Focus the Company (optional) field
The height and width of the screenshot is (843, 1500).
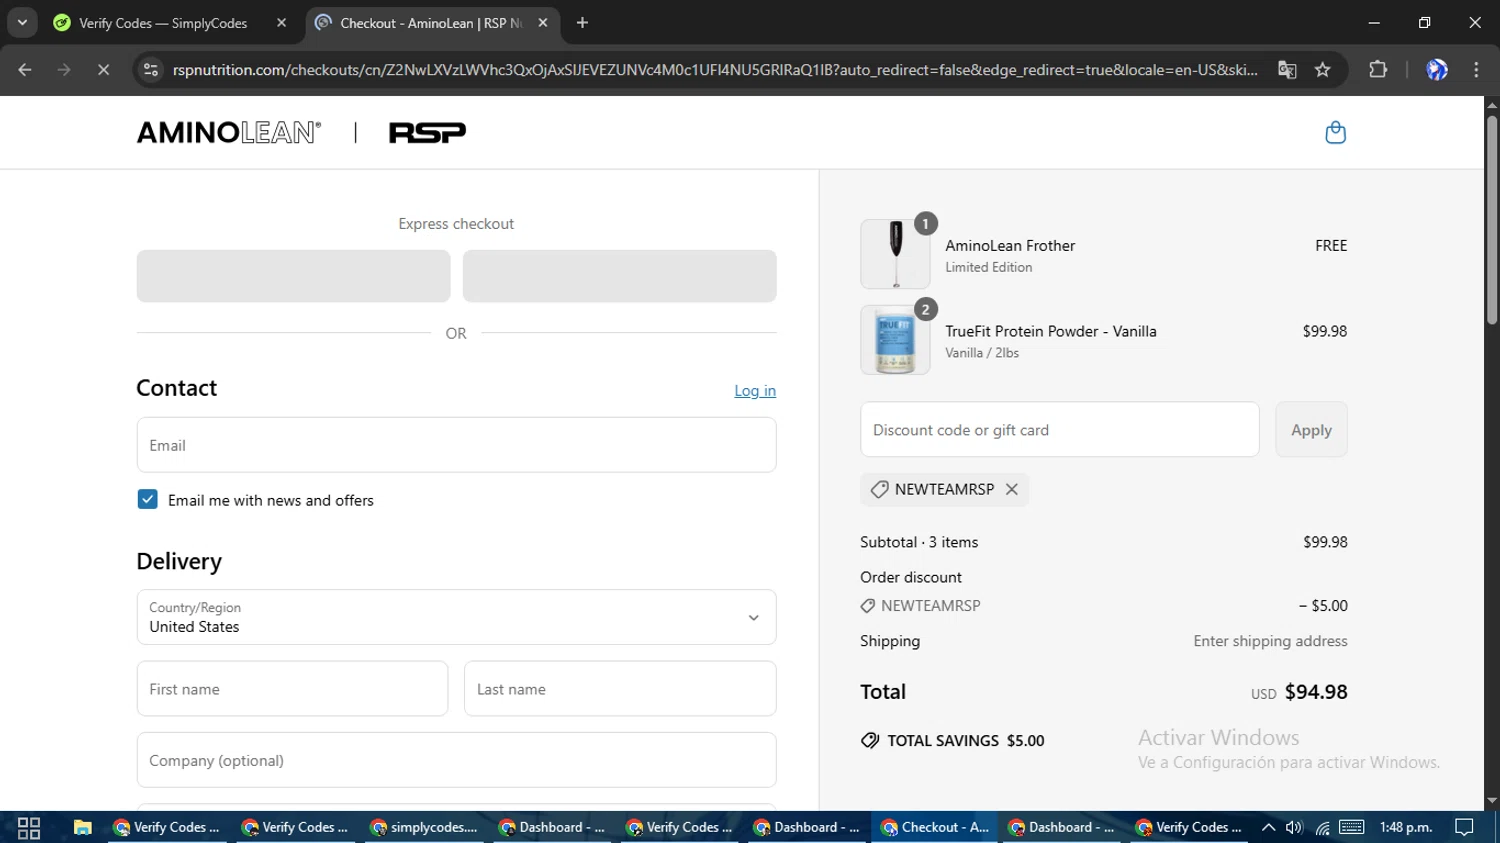tap(456, 760)
